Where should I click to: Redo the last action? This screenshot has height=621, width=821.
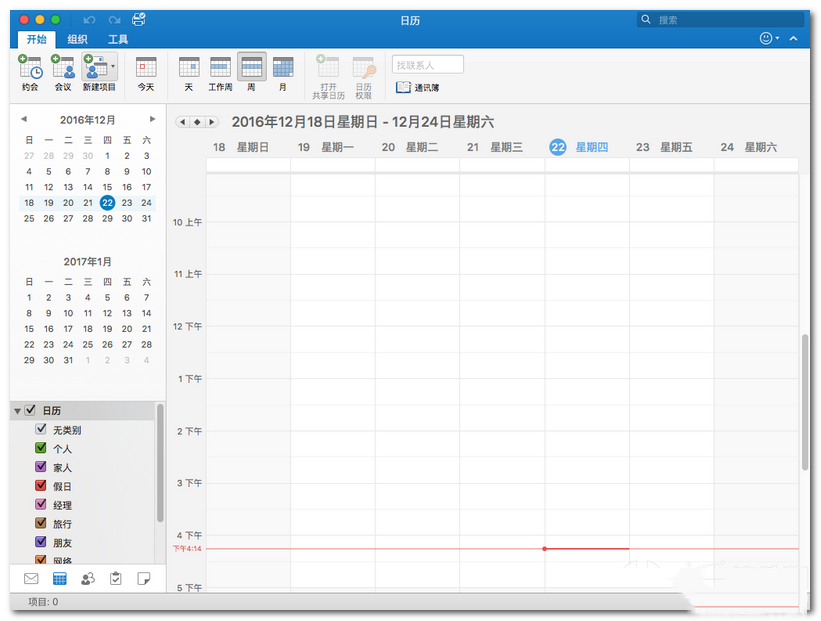click(x=115, y=20)
